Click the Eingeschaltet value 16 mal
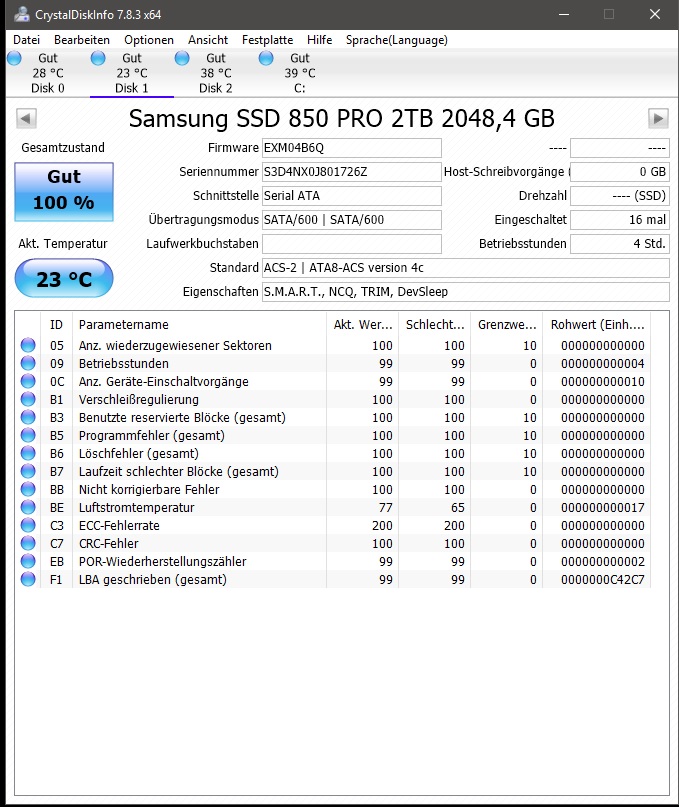Image resolution: width=679 pixels, height=807 pixels. (x=620, y=220)
